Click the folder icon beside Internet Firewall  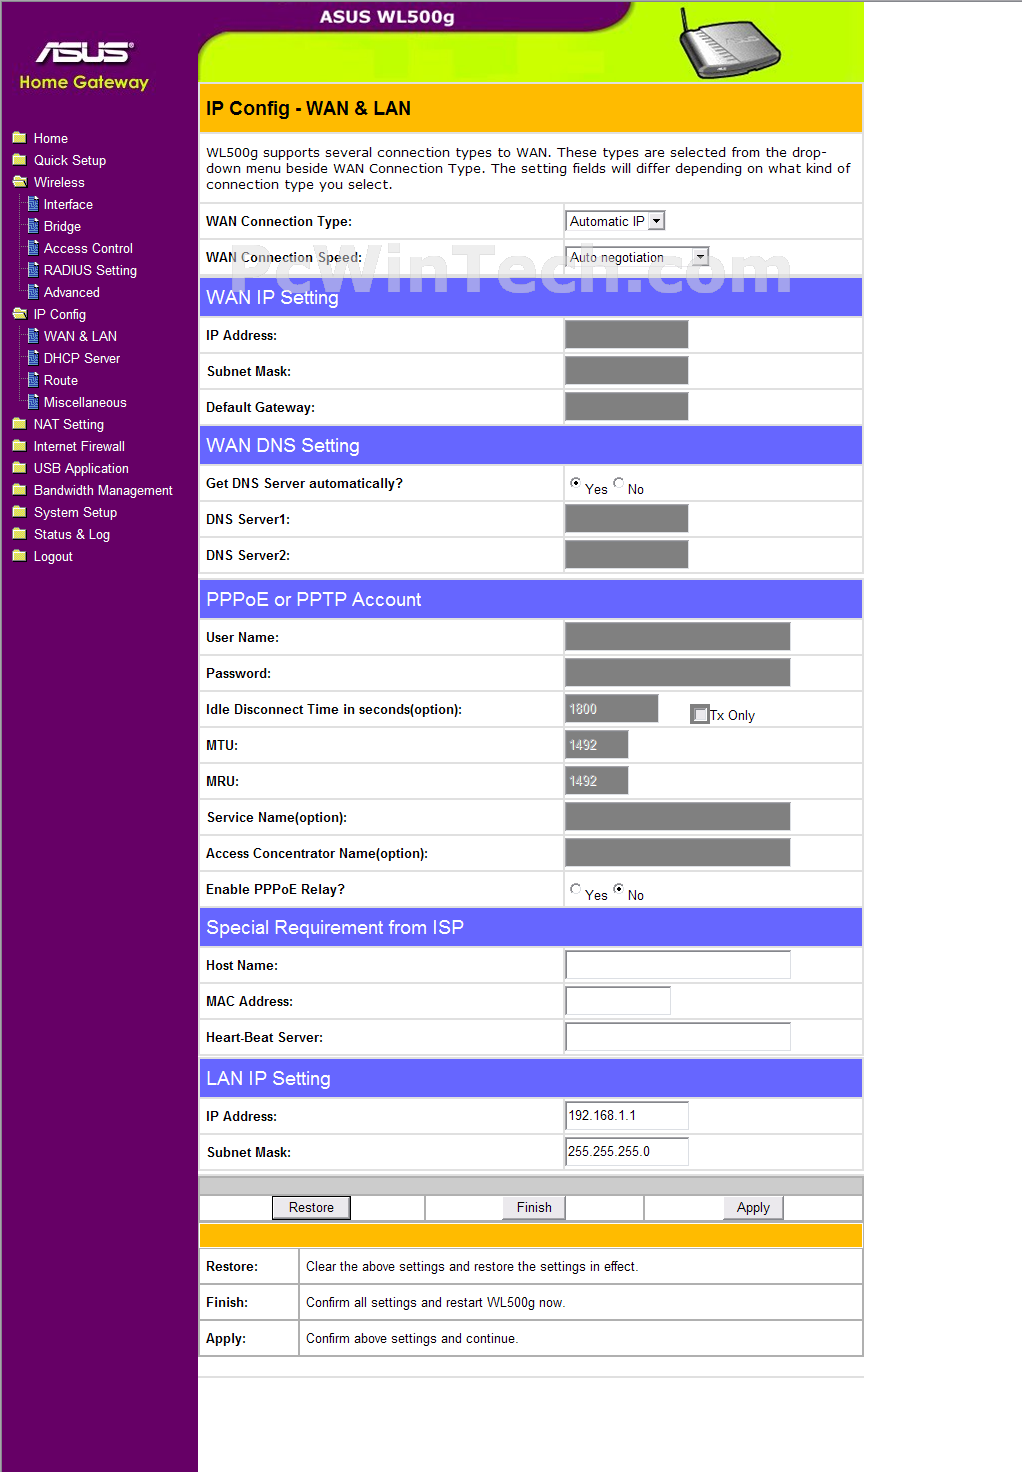(x=19, y=446)
